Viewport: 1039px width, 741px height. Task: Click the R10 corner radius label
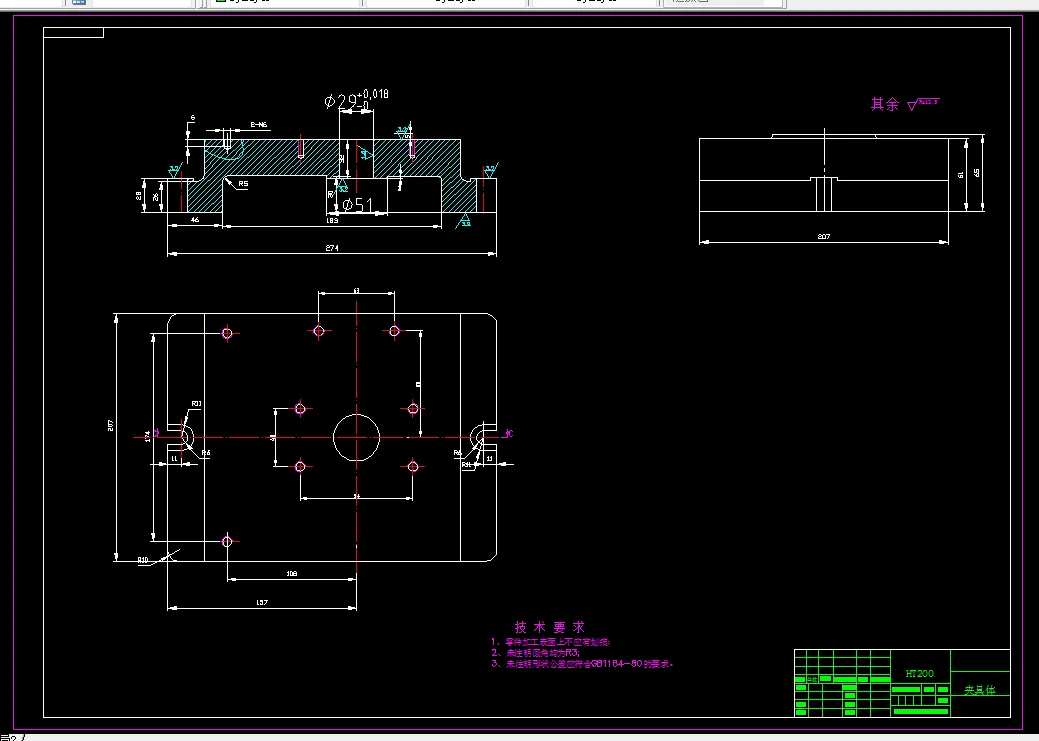point(142,560)
